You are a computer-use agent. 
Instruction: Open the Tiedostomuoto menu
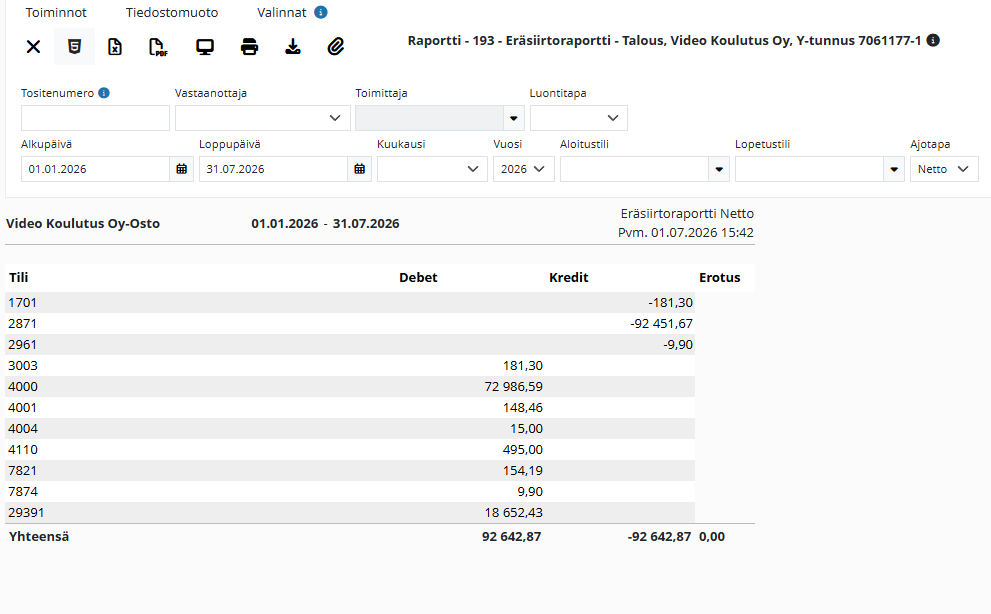pyautogui.click(x=172, y=13)
